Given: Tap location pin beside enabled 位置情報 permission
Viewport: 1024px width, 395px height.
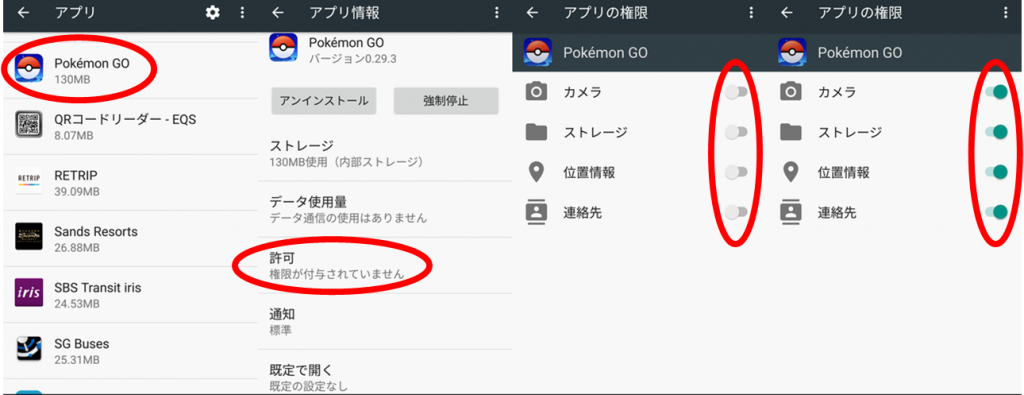Looking at the screenshot, I should 791,172.
